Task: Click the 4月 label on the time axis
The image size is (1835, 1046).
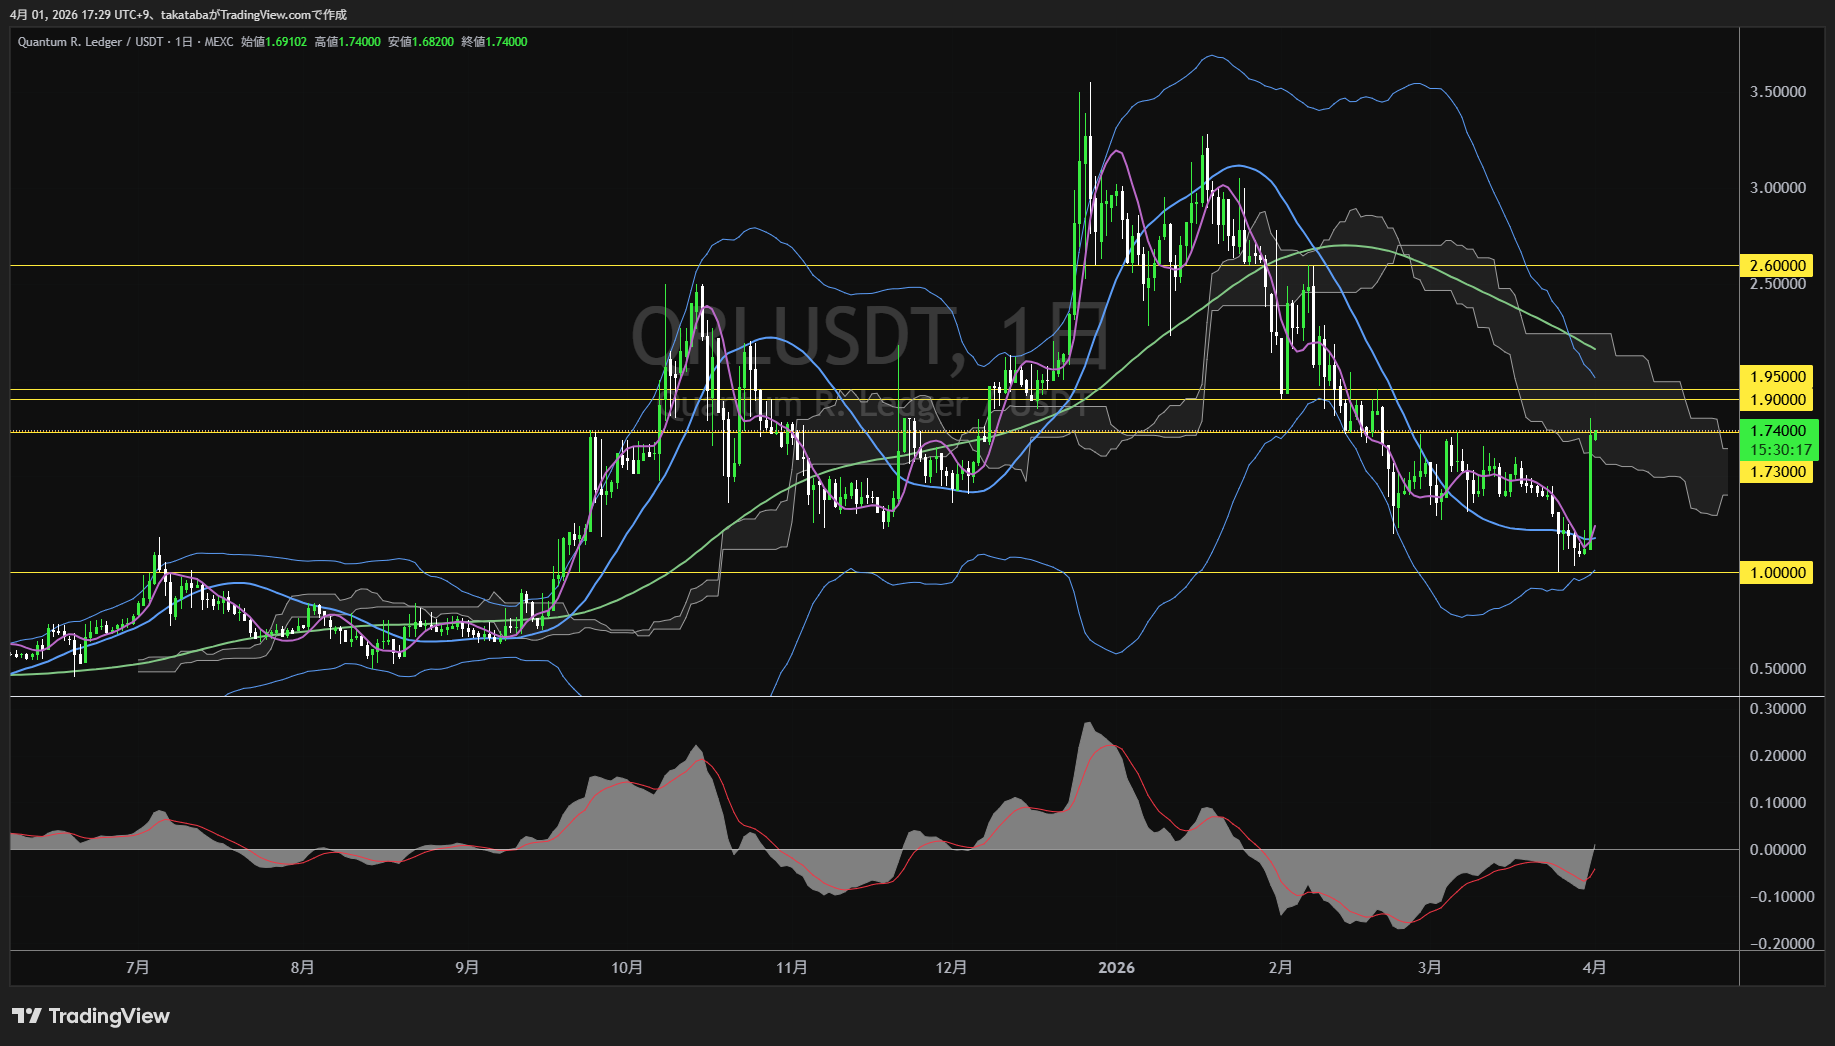Action: (x=1595, y=968)
